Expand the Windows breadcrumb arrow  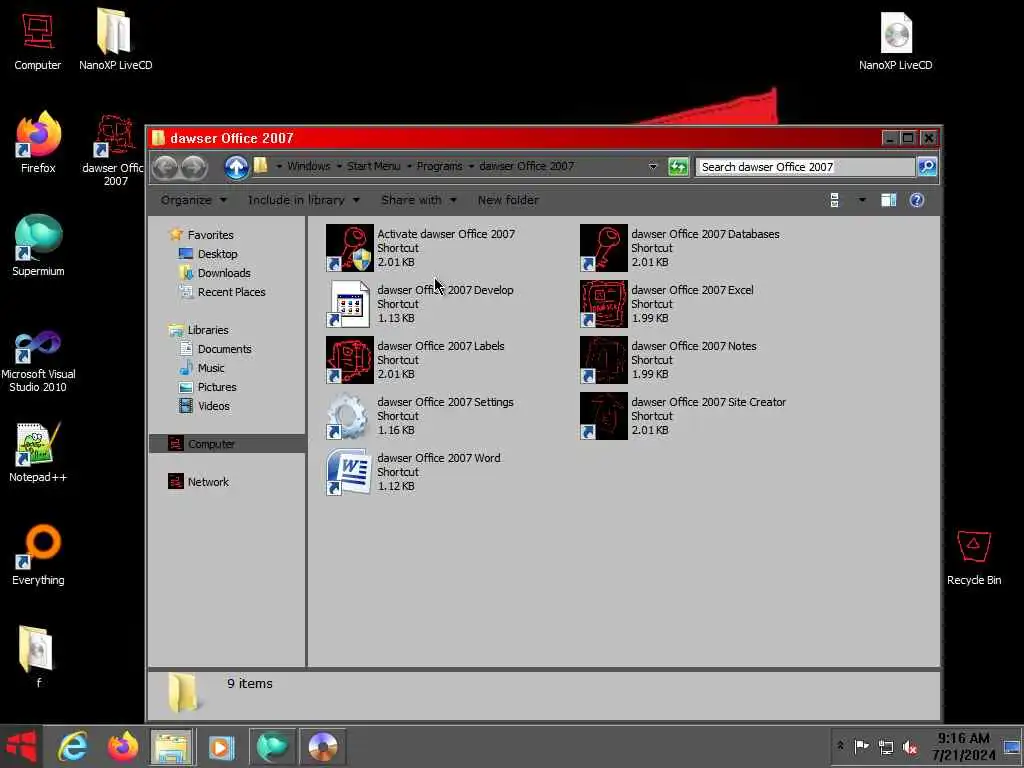339,167
